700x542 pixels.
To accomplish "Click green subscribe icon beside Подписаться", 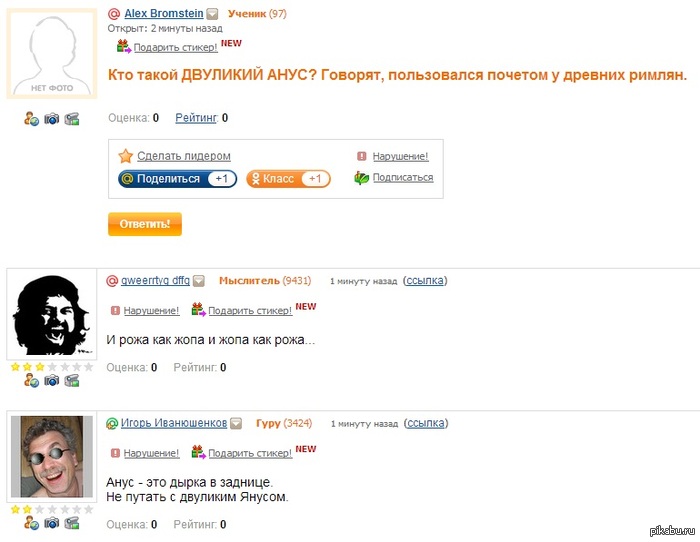I will [362, 178].
